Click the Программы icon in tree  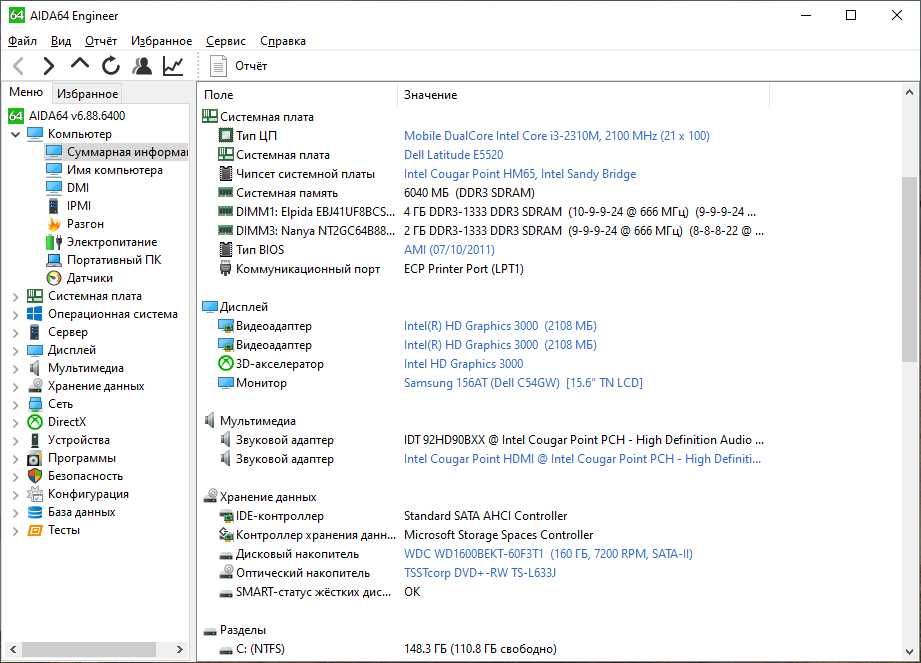(x=35, y=458)
